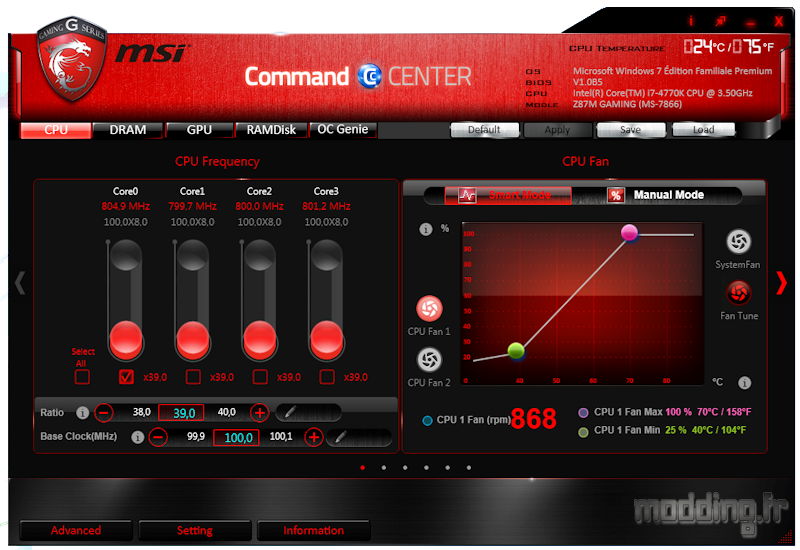Decrease Base Clock with the minus button
Image resolution: width=800 pixels, height=550 pixels.
point(158,437)
